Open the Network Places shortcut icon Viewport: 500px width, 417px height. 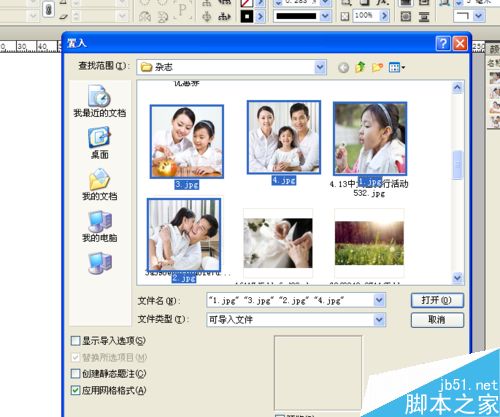[x=100, y=263]
